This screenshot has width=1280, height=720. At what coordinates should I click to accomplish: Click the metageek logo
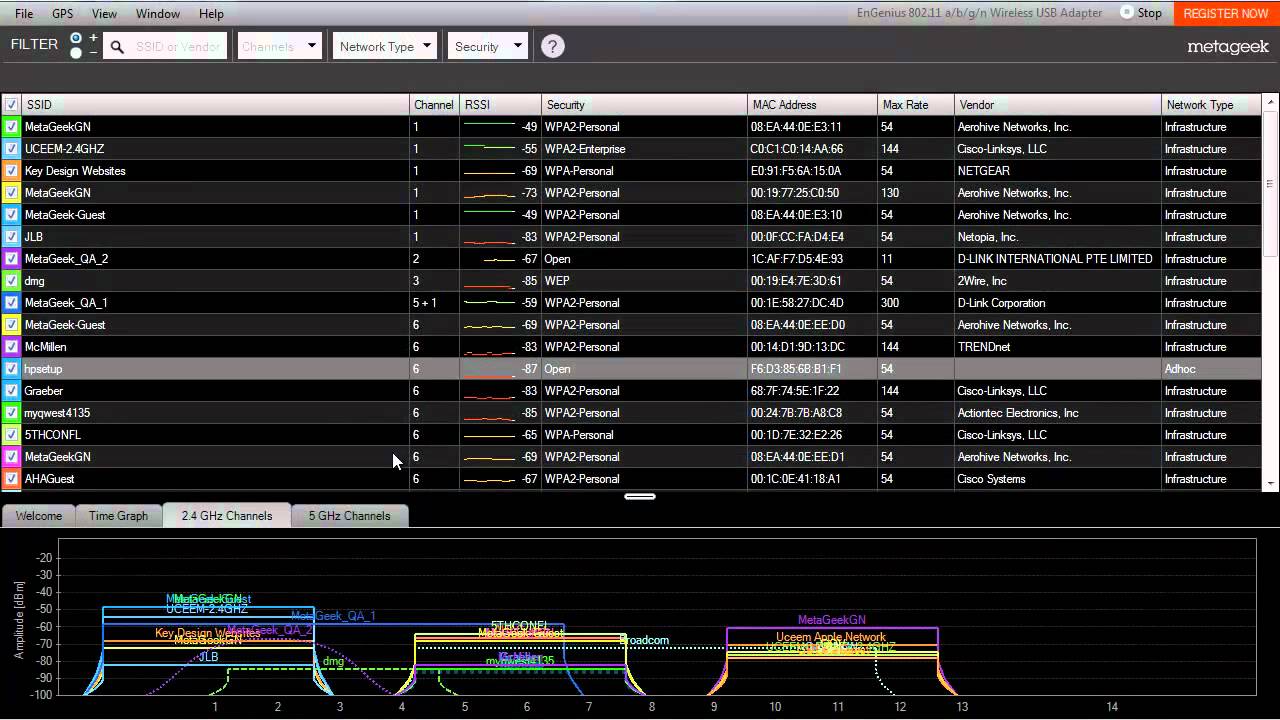[x=1228, y=47]
